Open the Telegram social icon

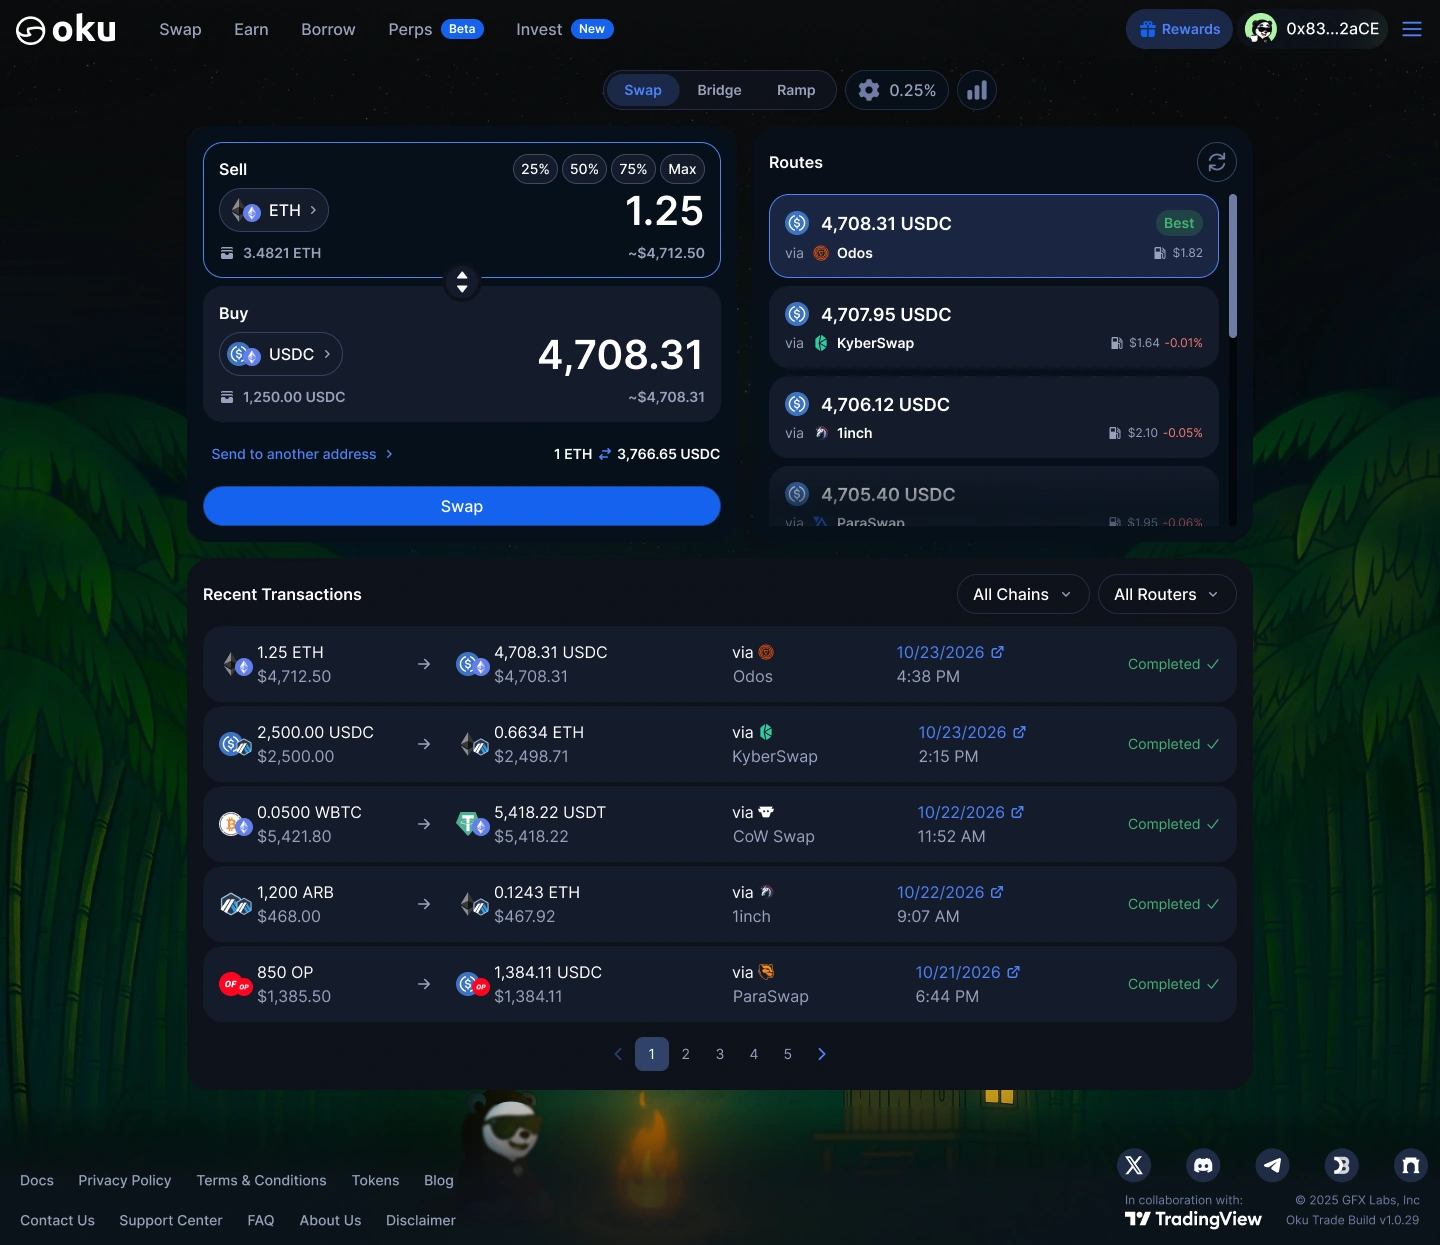[x=1272, y=1165]
